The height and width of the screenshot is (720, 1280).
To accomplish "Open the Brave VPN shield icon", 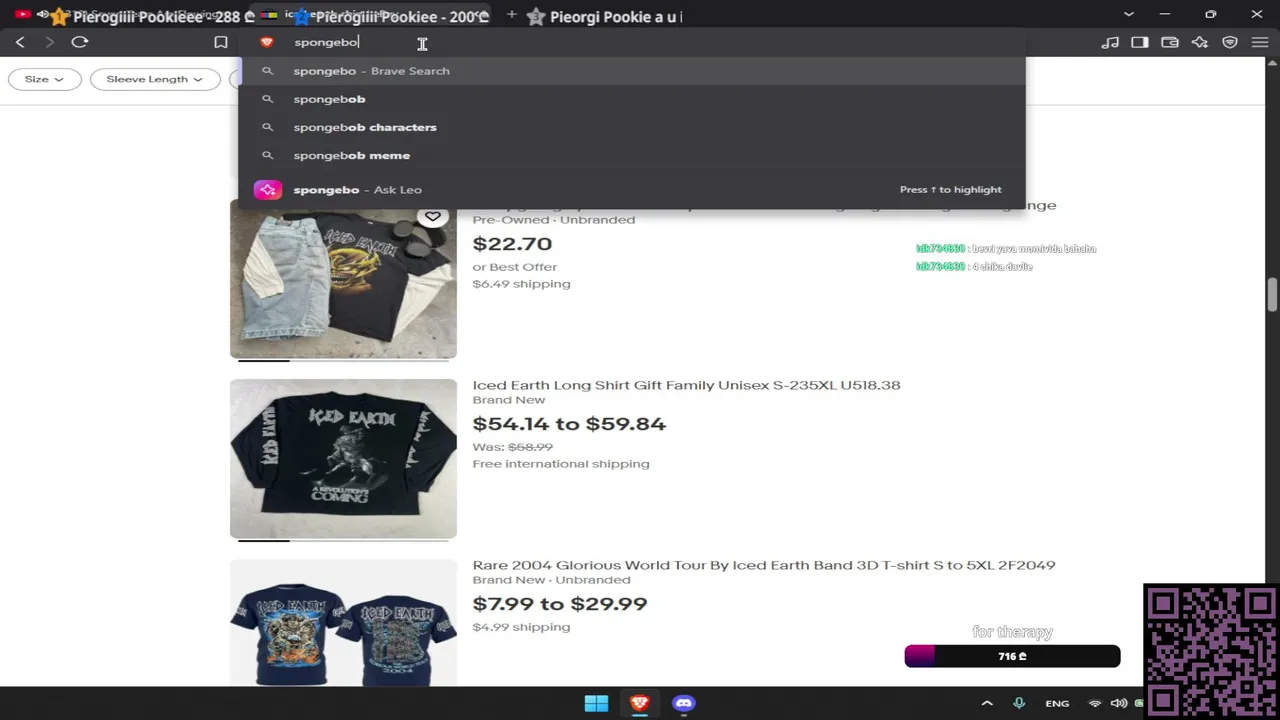I will pos(1230,42).
